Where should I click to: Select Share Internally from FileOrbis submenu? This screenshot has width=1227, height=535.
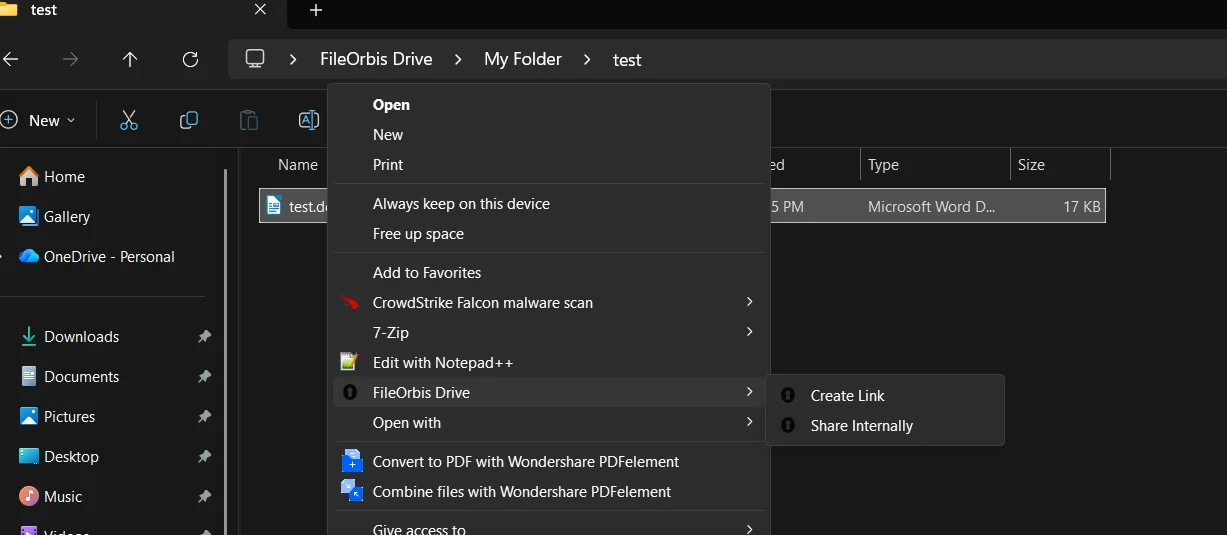click(x=861, y=426)
